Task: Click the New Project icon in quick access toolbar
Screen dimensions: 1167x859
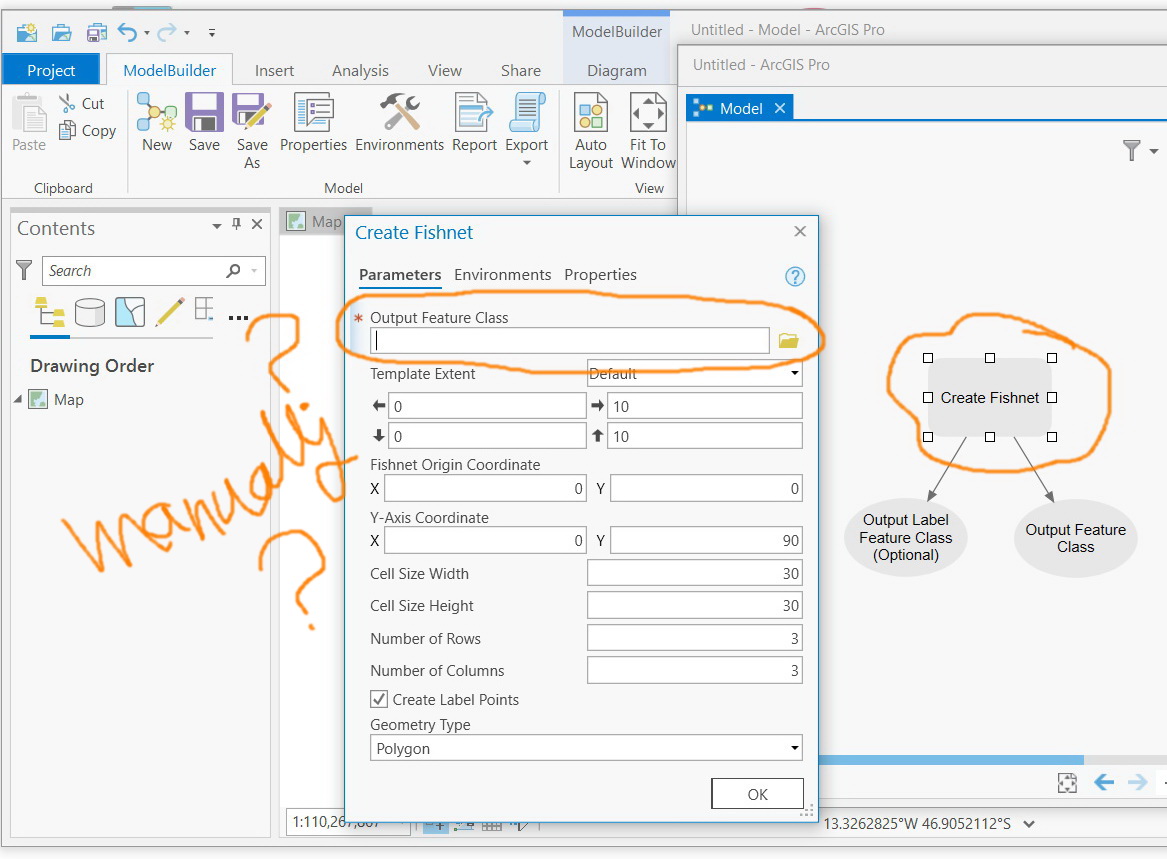Action: tap(27, 33)
